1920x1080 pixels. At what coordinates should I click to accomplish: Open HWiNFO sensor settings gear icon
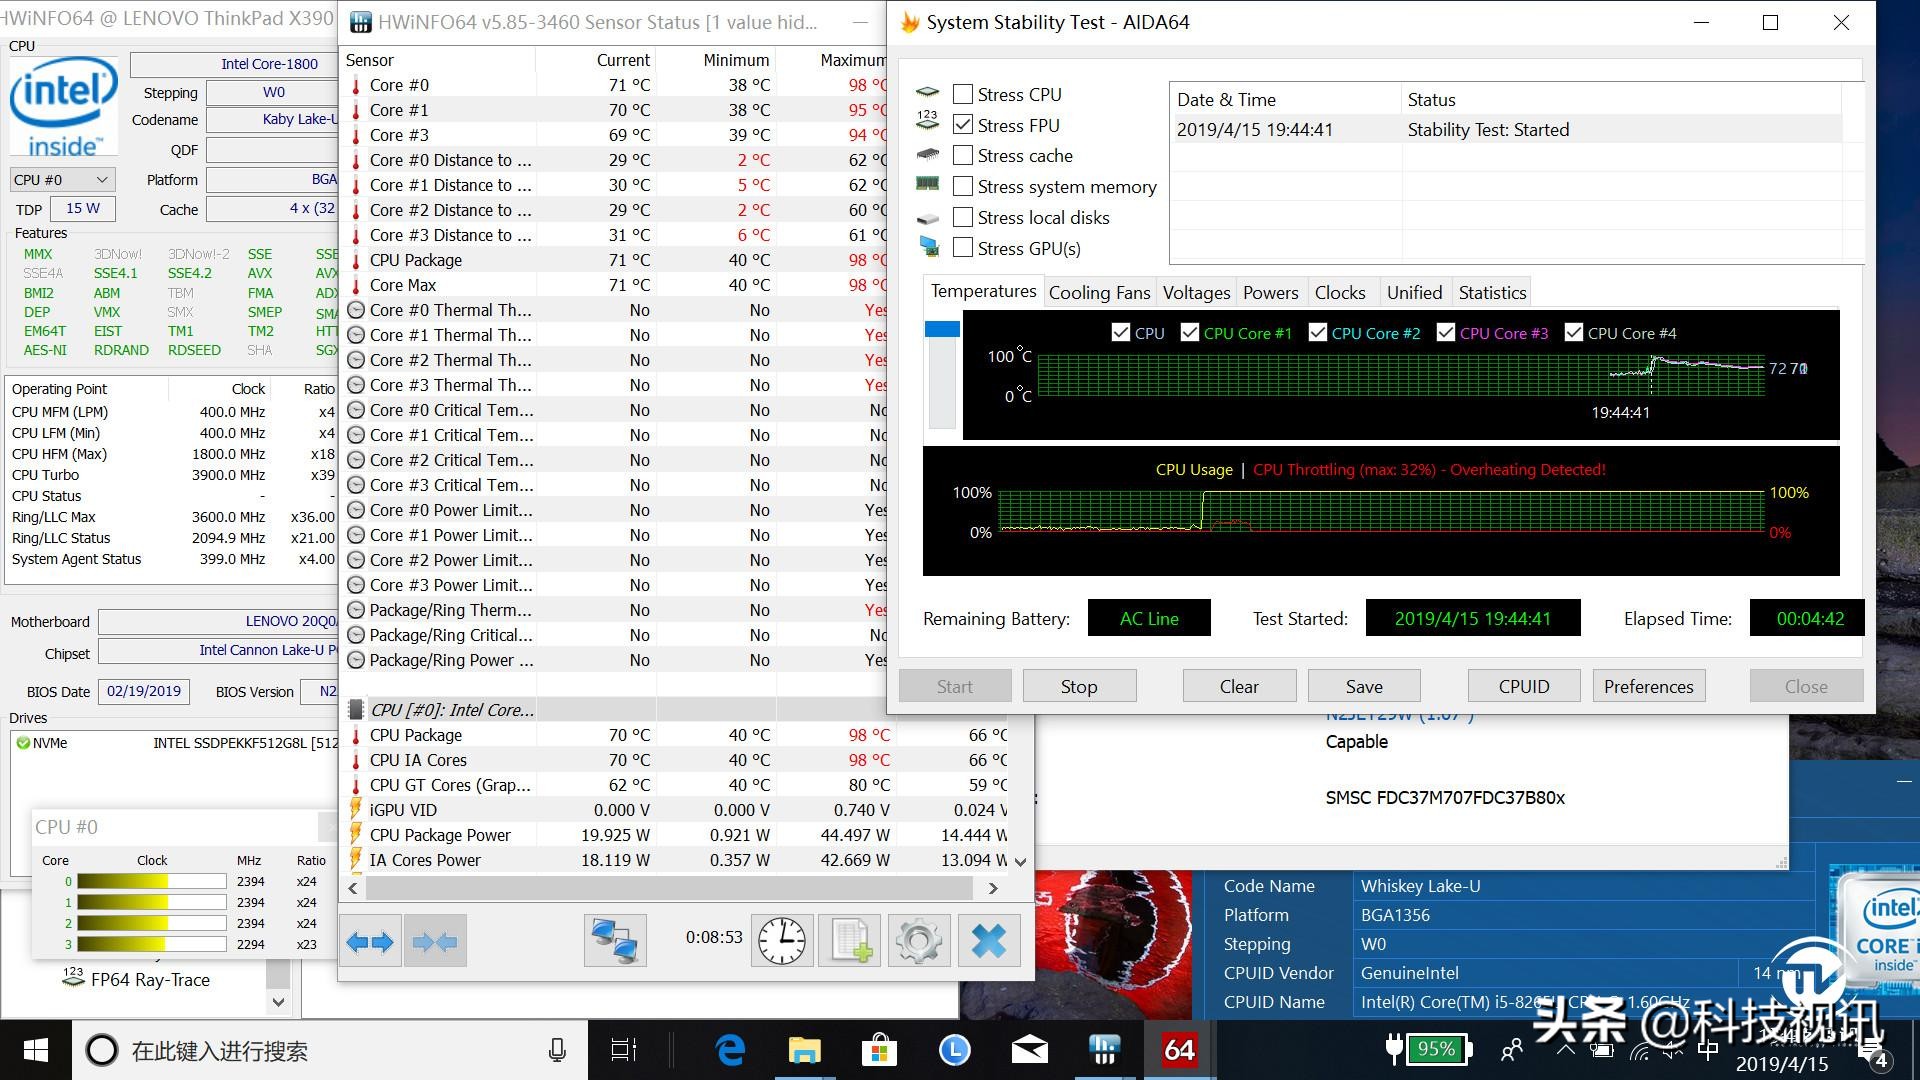pos(918,941)
